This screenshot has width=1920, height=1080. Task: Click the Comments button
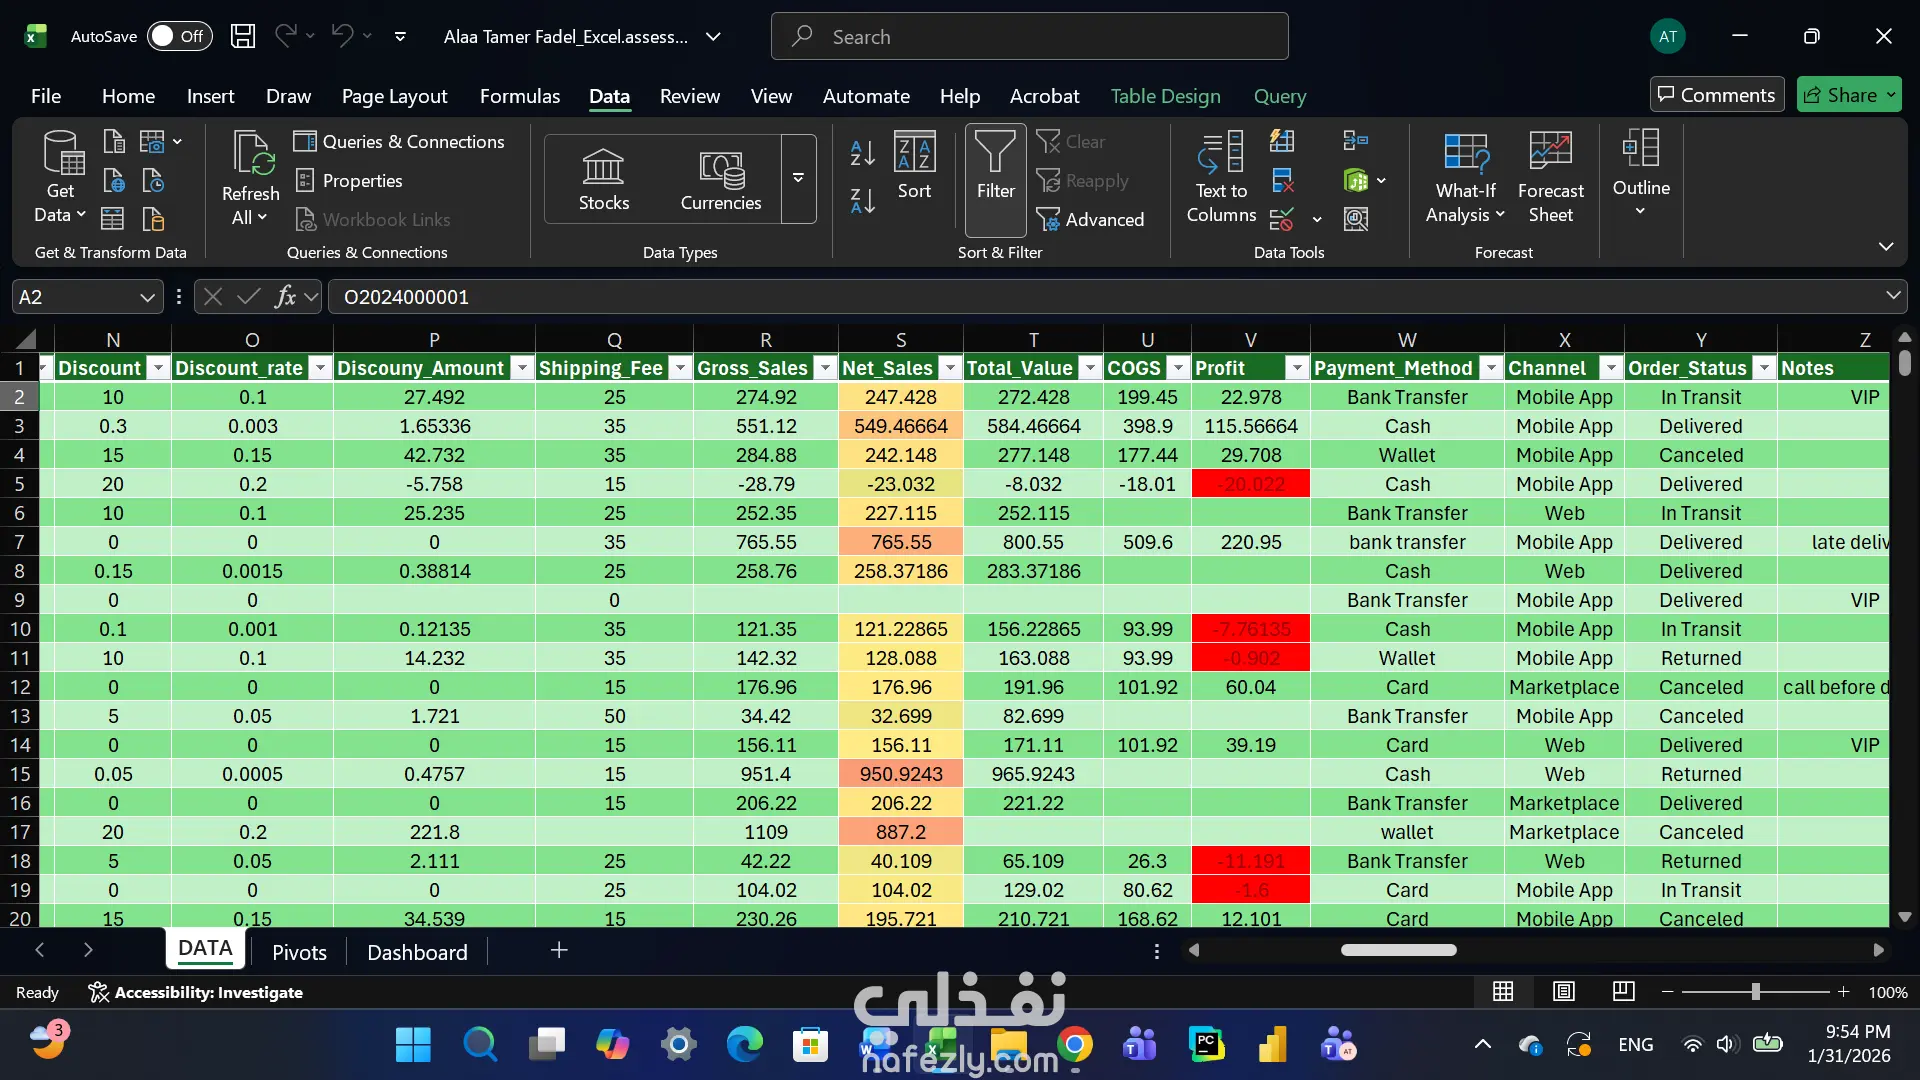tap(1716, 95)
